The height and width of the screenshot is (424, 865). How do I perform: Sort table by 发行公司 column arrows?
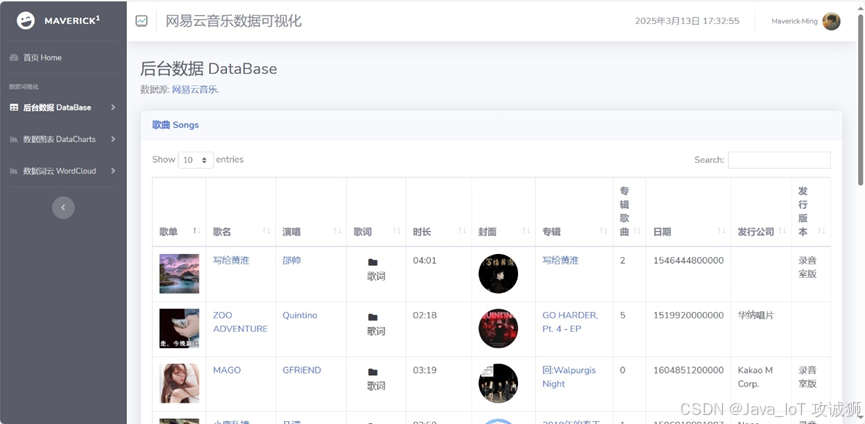(782, 231)
